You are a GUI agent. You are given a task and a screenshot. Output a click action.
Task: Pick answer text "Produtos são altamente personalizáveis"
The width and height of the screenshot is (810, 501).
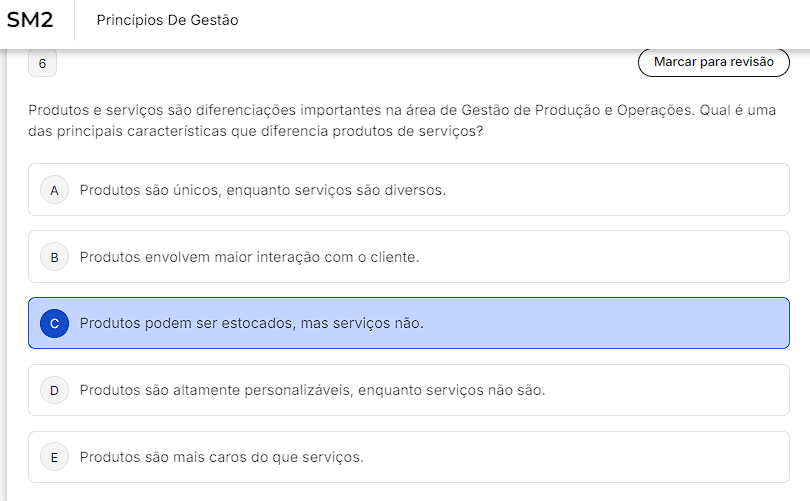click(312, 390)
